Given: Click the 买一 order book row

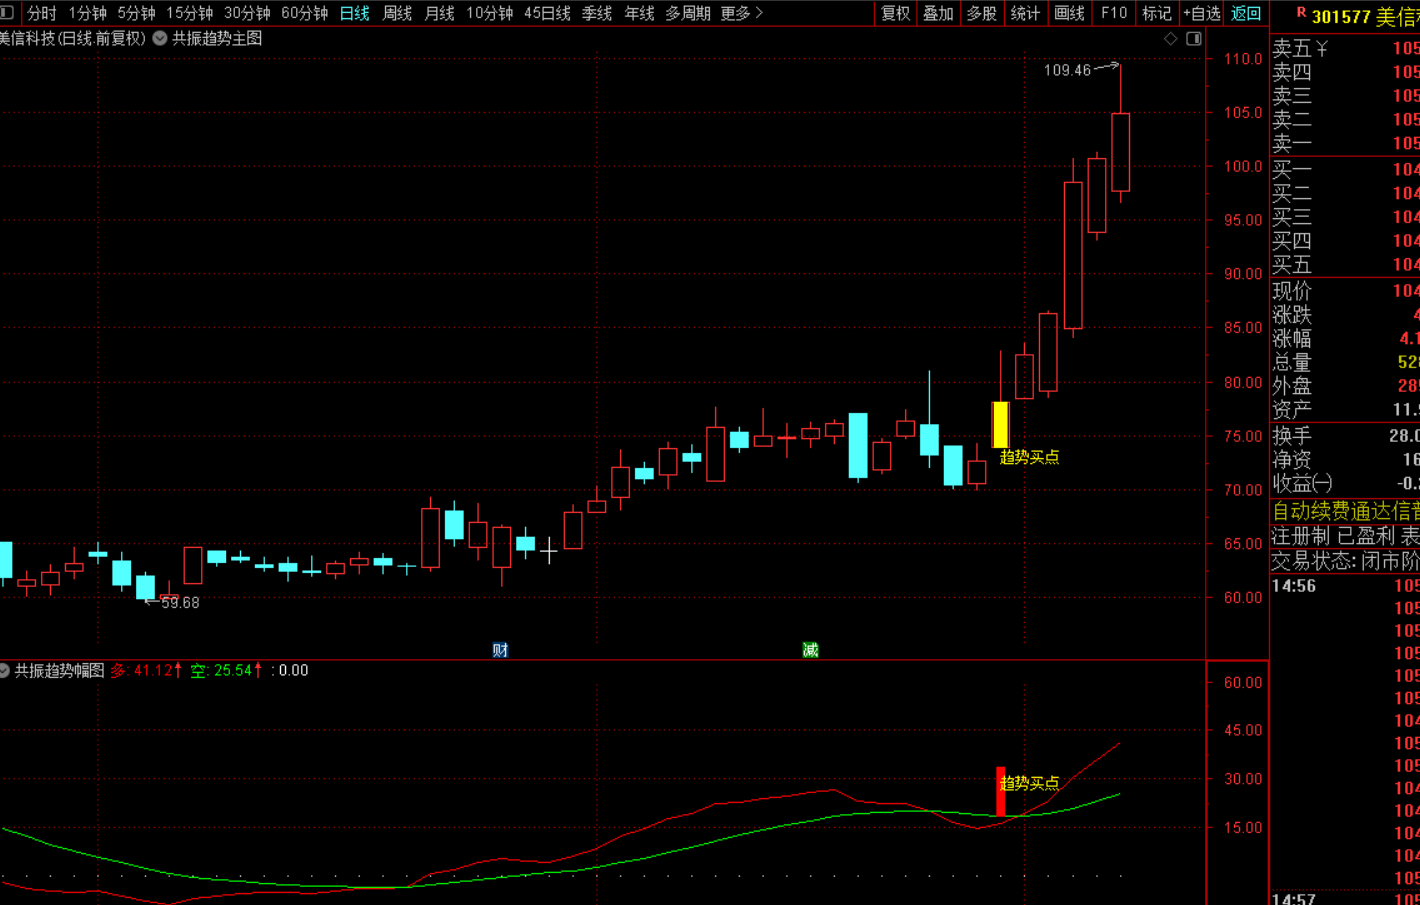Looking at the screenshot, I should 1345,169.
